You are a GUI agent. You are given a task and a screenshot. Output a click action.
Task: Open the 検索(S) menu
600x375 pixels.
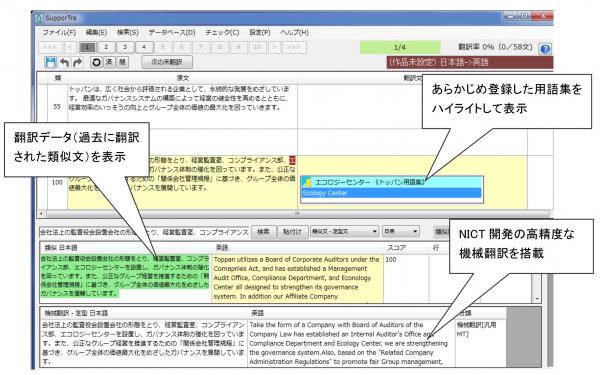click(128, 33)
